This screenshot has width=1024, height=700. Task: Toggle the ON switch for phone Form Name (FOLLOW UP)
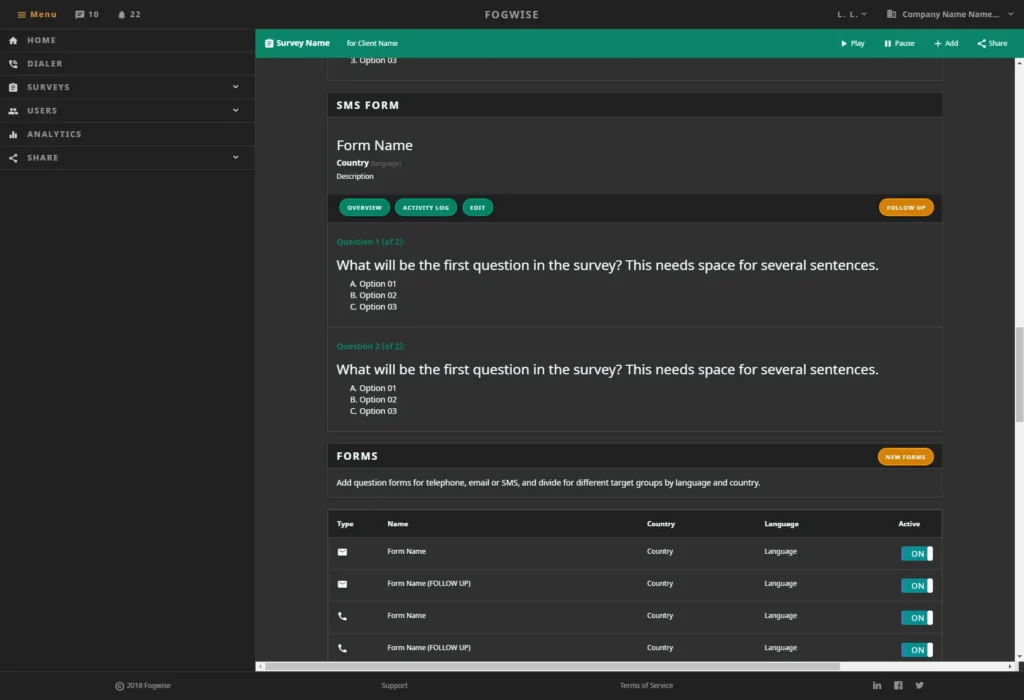click(917, 650)
